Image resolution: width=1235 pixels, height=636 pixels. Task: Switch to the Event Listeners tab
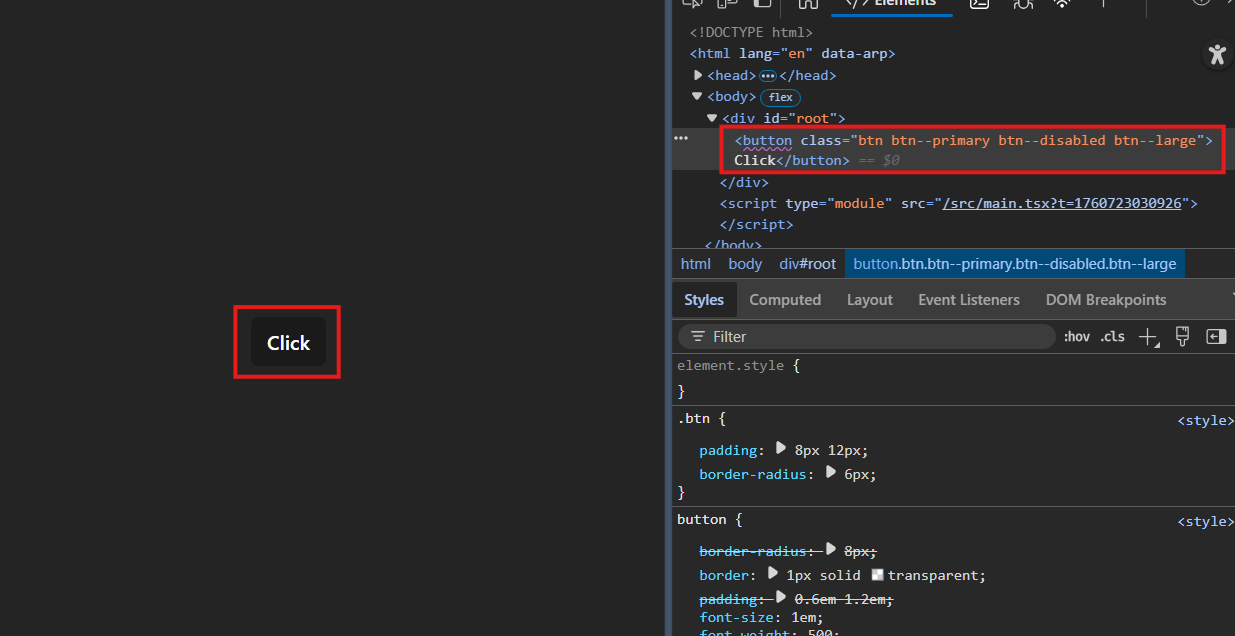(x=969, y=300)
